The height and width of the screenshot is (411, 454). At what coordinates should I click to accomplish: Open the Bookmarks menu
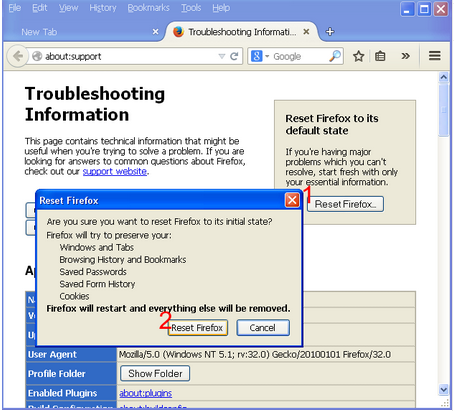point(148,8)
